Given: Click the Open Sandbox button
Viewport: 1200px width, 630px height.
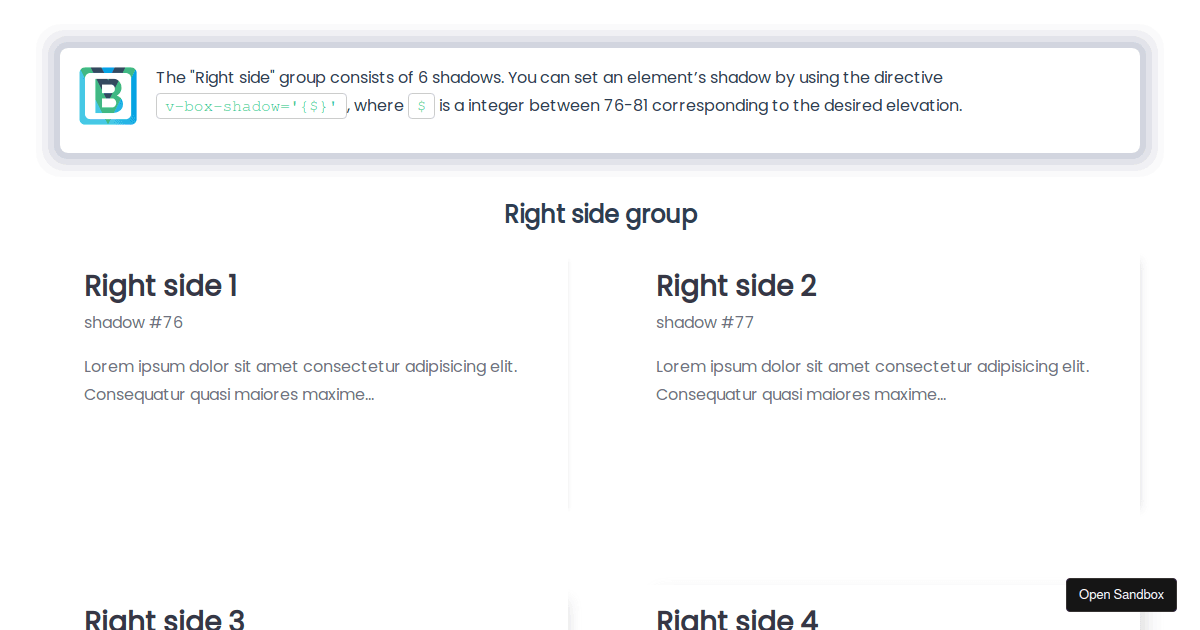Looking at the screenshot, I should 1121,594.
